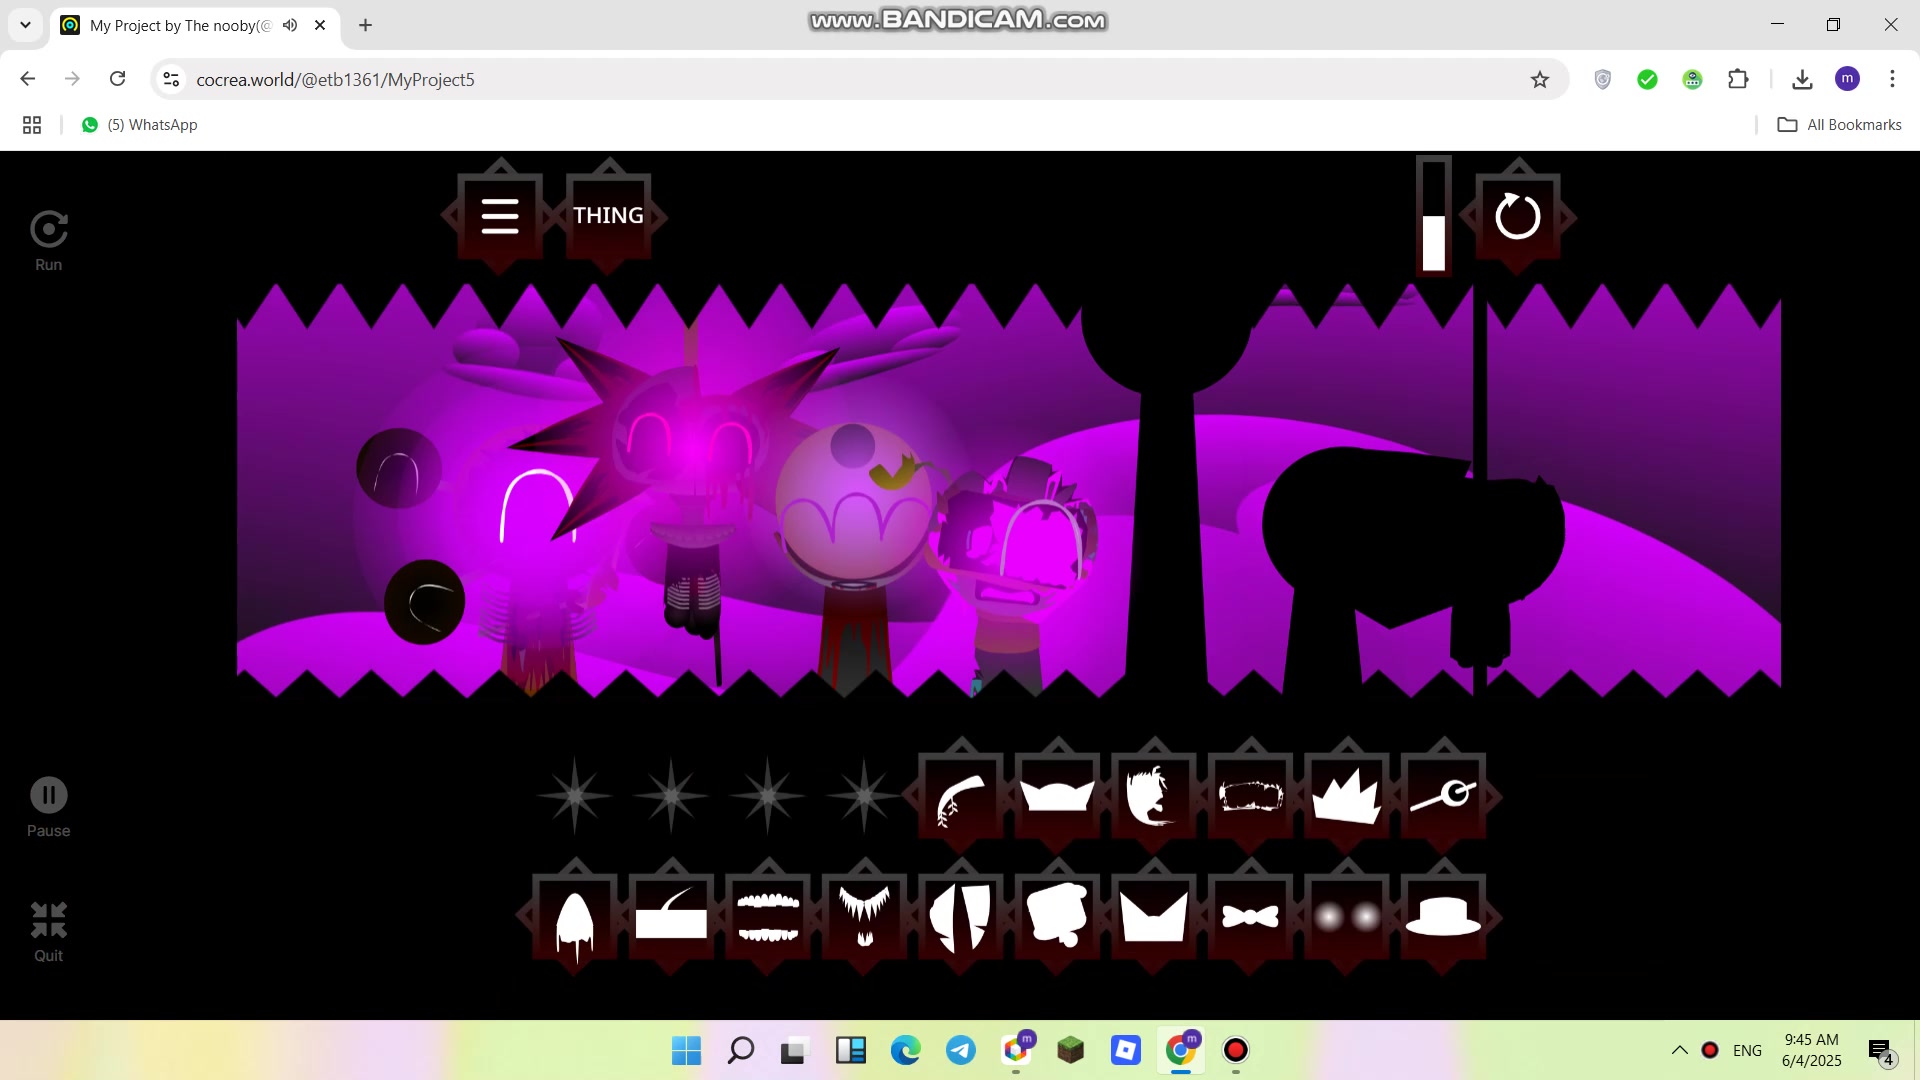Open the Windows Start menu

click(686, 1050)
